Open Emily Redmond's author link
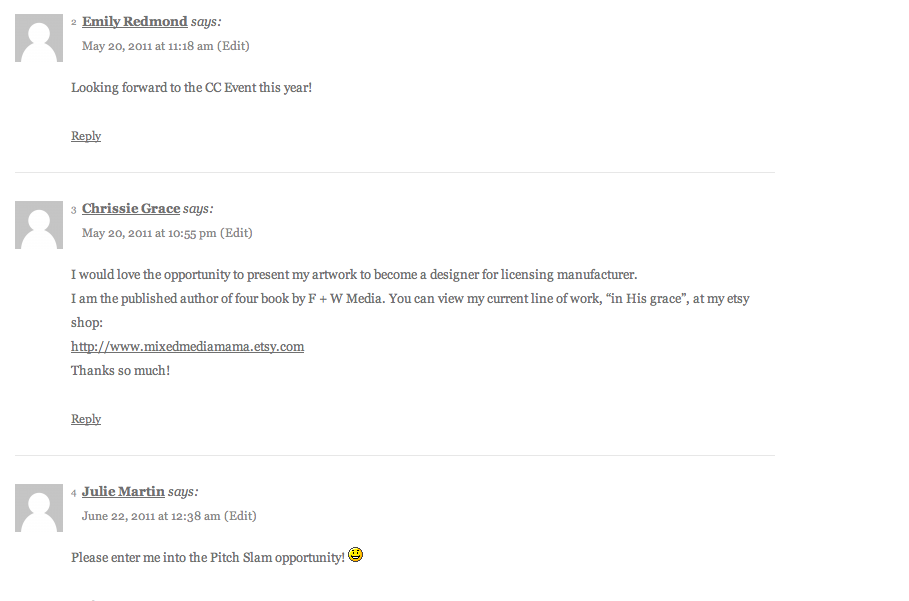Viewport: 909px width, 601px height. (x=134, y=21)
